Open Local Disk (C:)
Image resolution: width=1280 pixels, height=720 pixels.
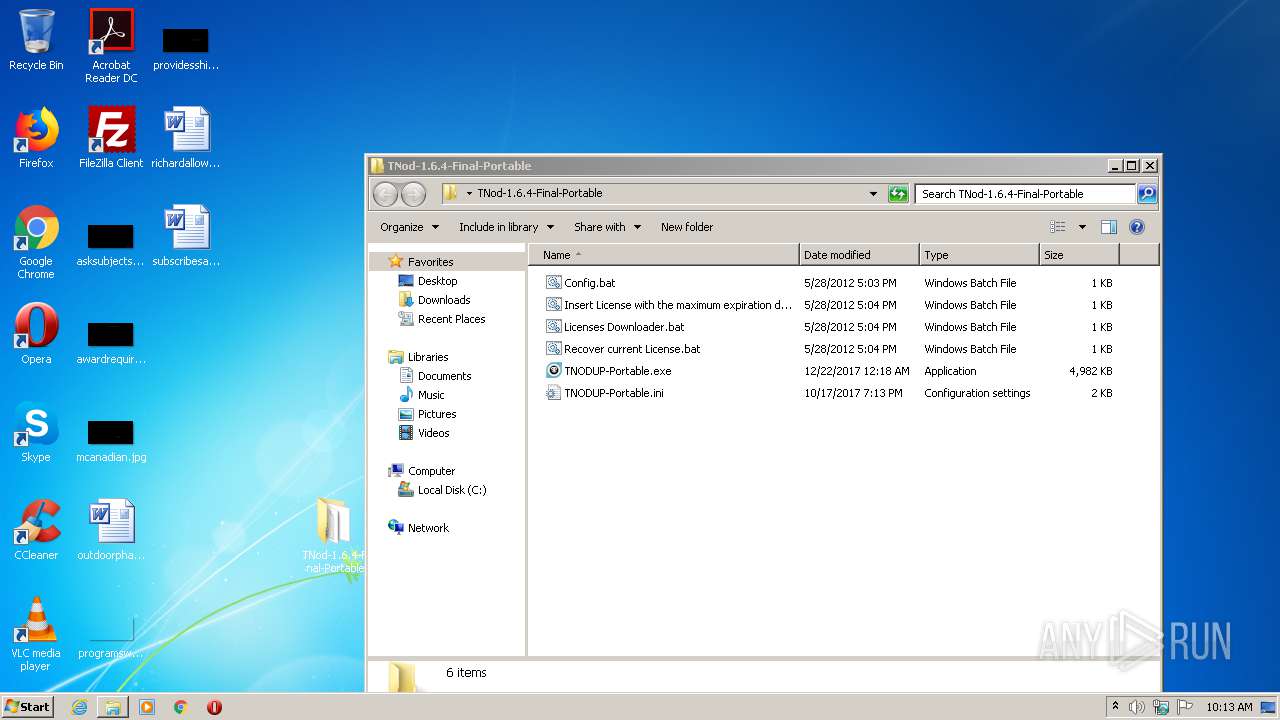(452, 490)
